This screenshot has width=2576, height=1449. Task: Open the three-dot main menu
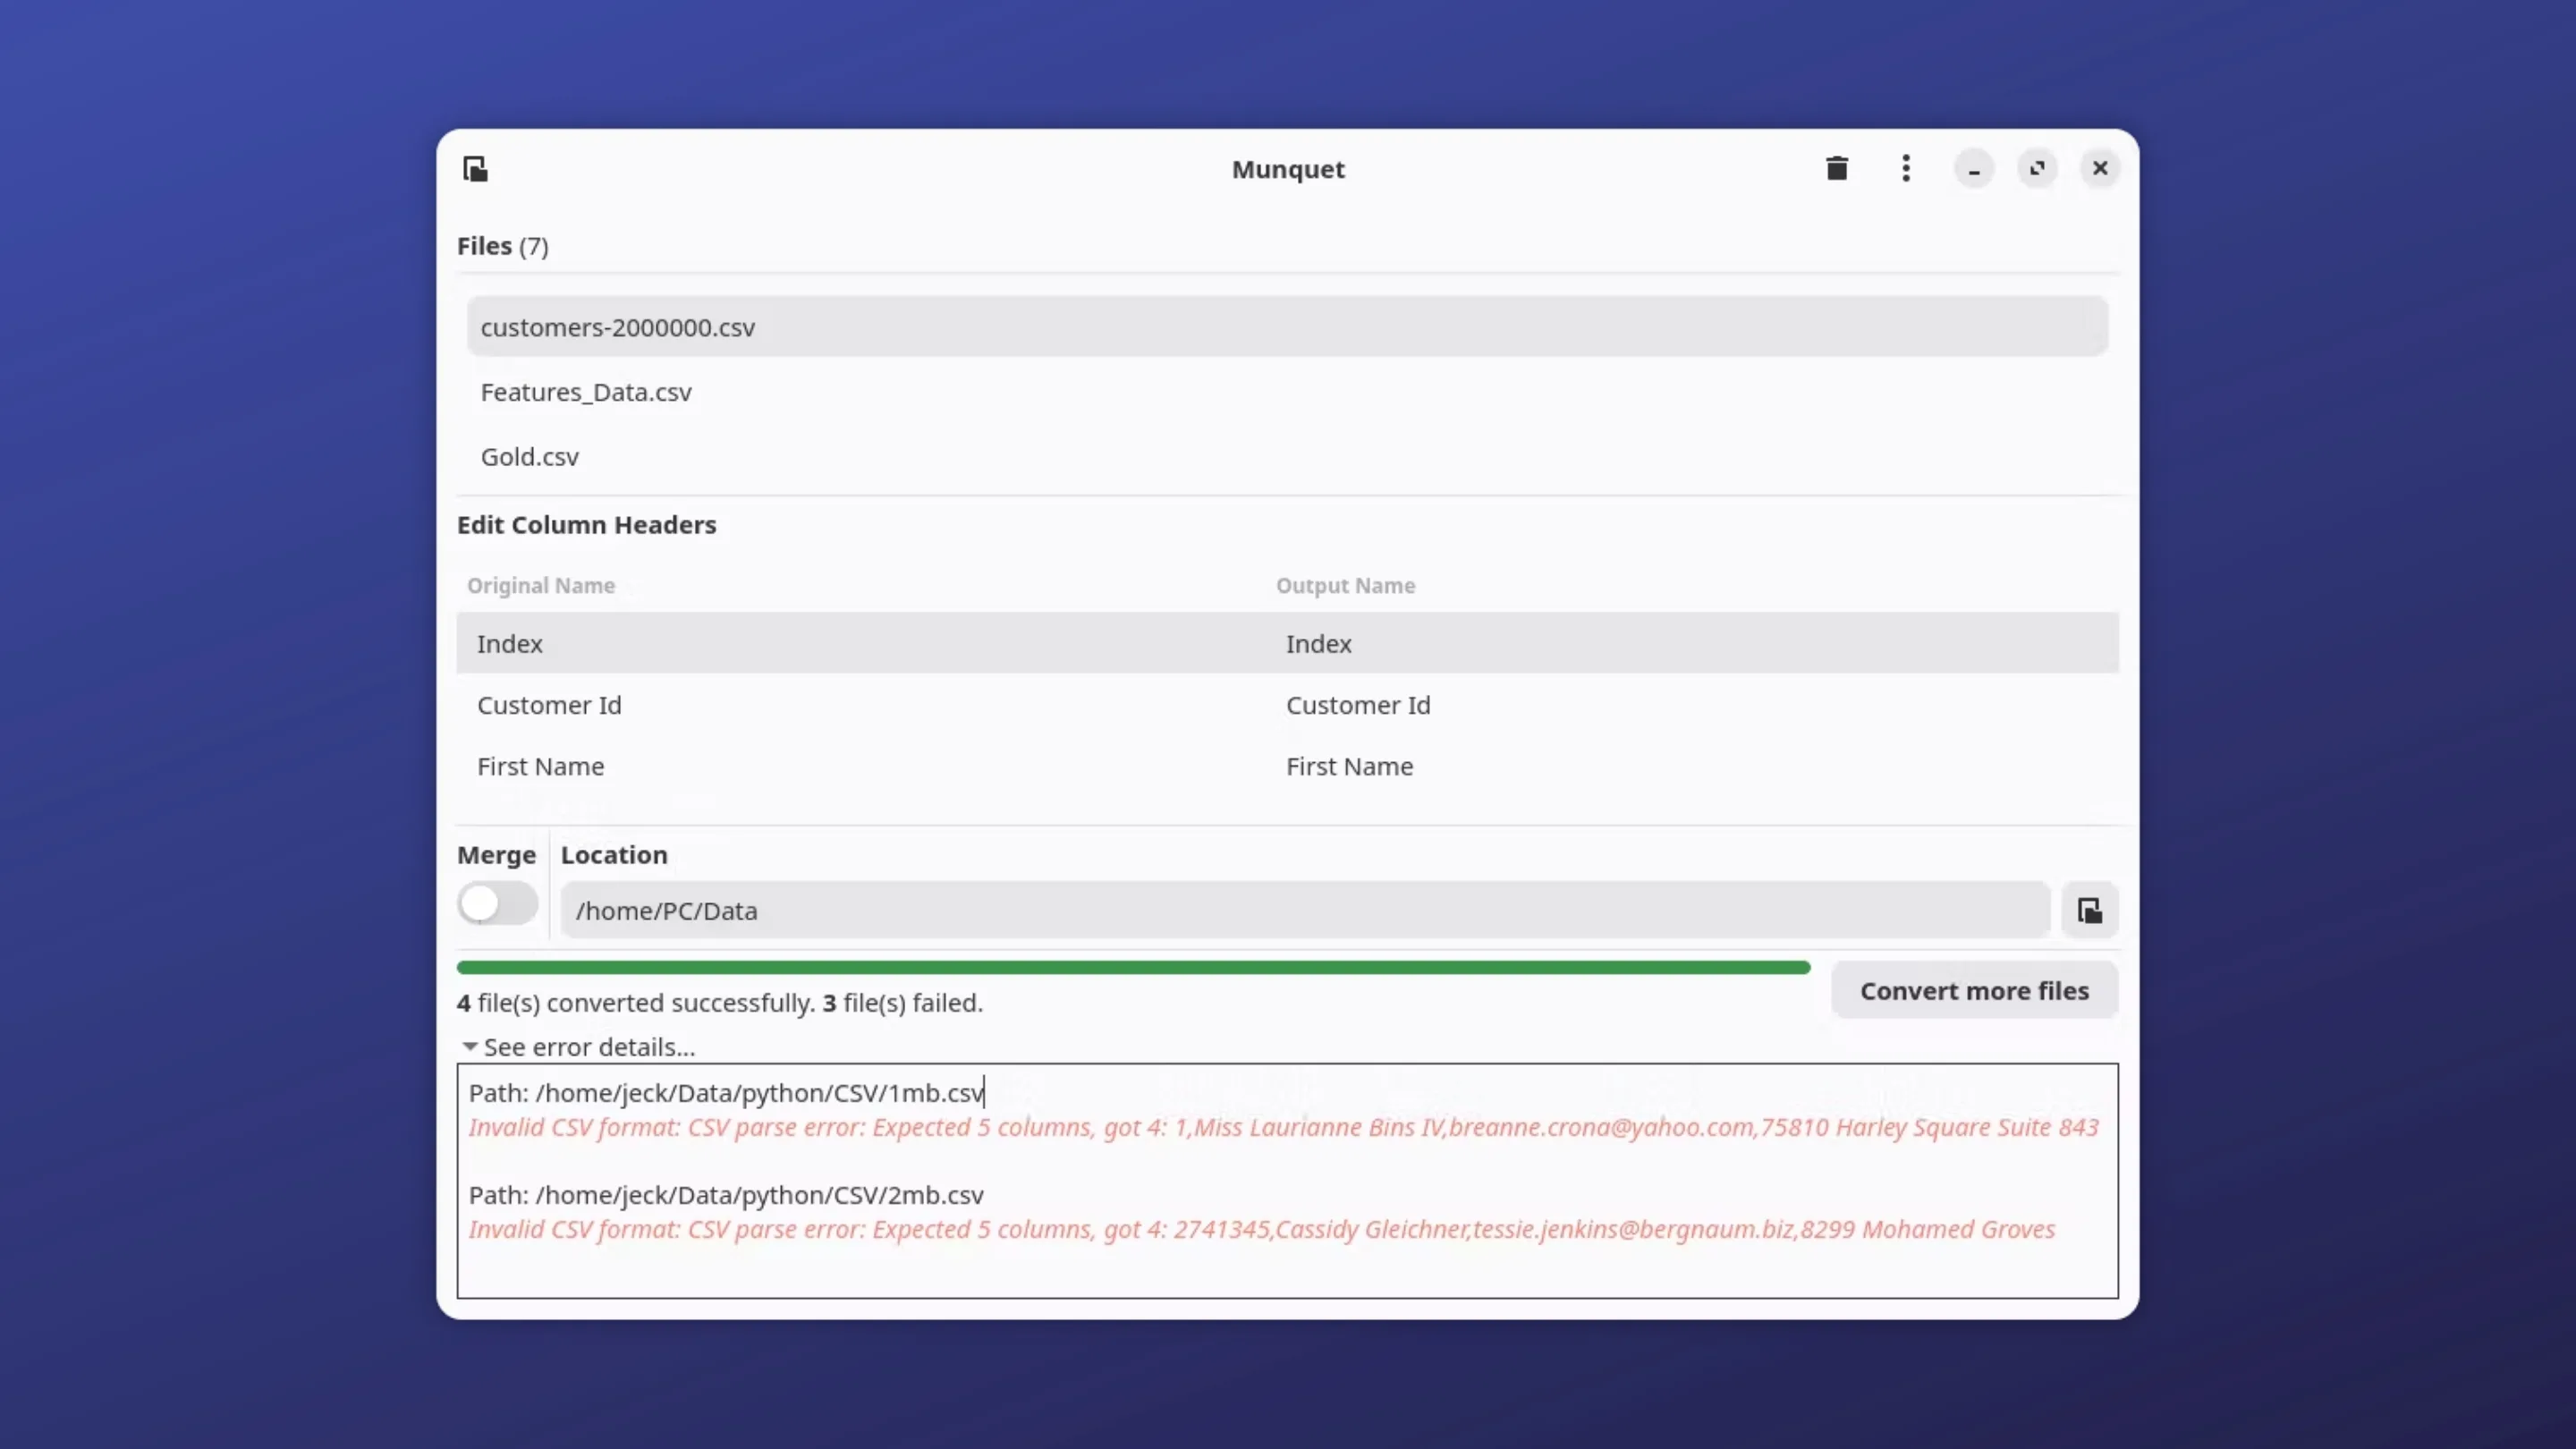[1905, 169]
